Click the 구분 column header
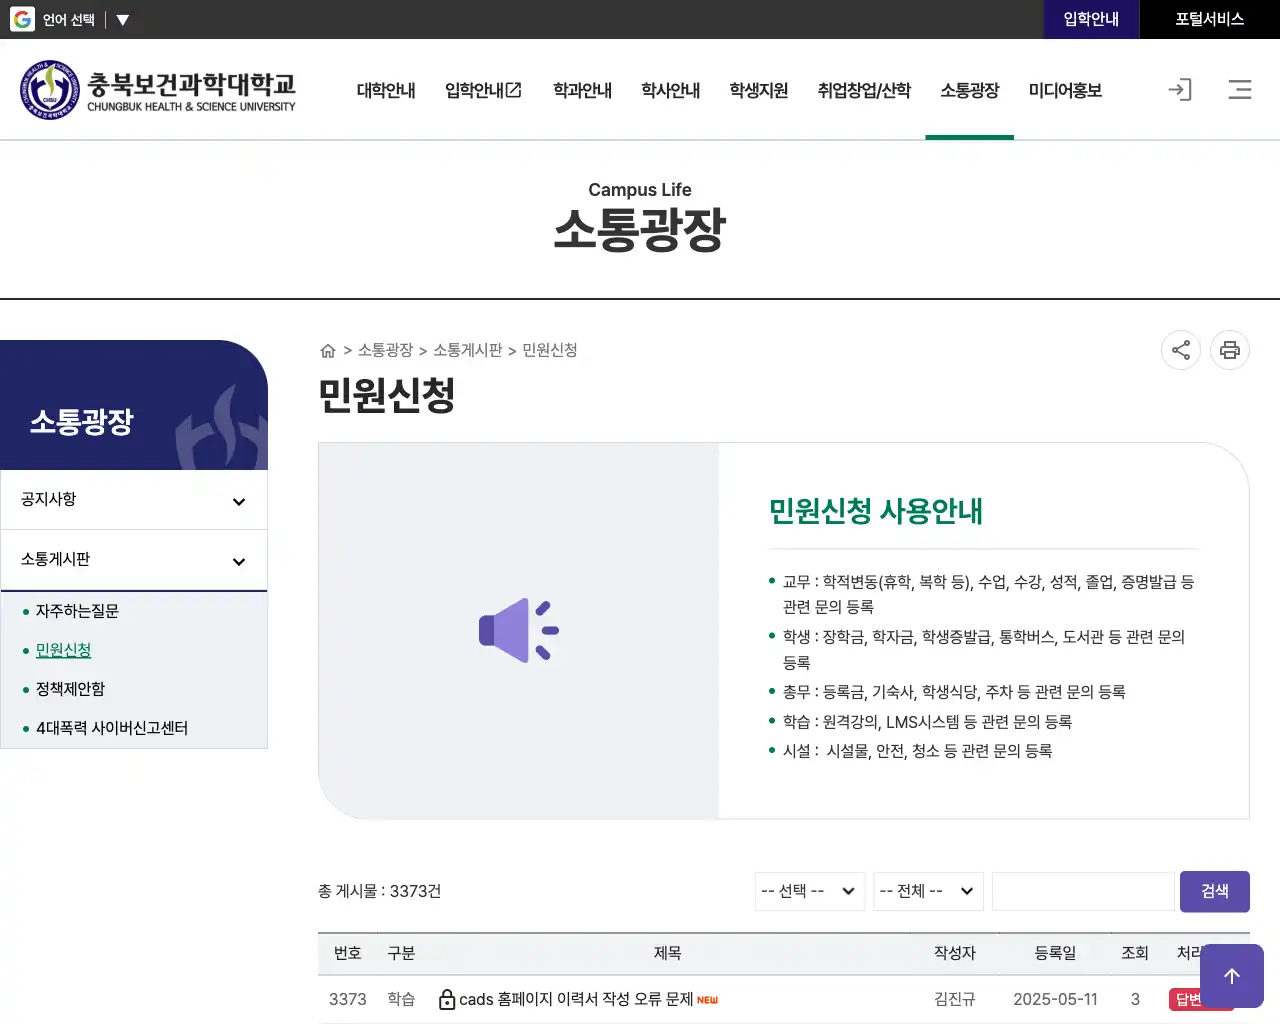Image resolution: width=1280 pixels, height=1024 pixels. pyautogui.click(x=401, y=953)
